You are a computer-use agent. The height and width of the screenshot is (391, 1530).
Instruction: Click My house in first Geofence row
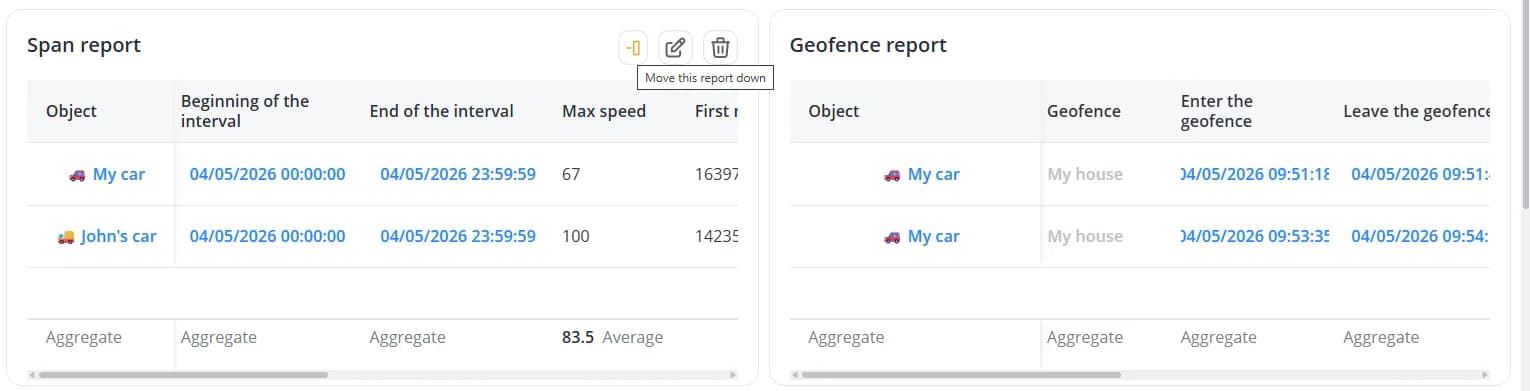[x=1085, y=174]
